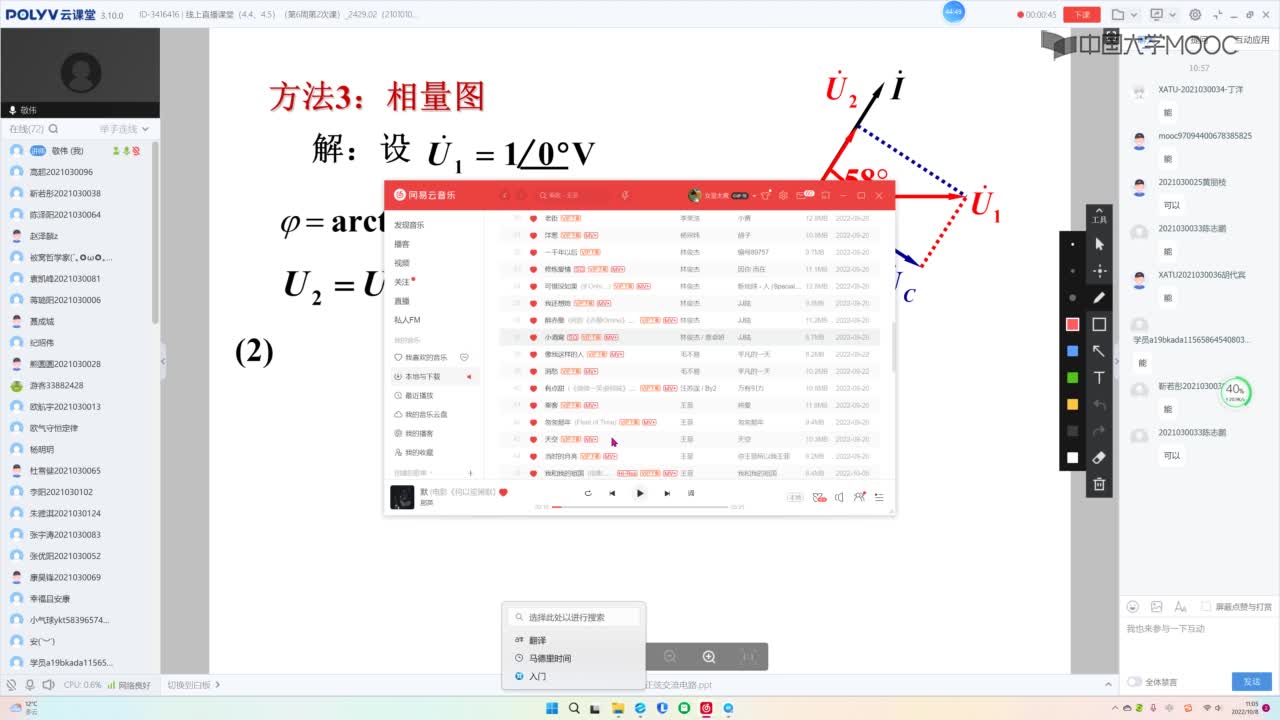Open the playlist queue icon in NetEase player
This screenshot has width=1280, height=720.
coord(879,497)
